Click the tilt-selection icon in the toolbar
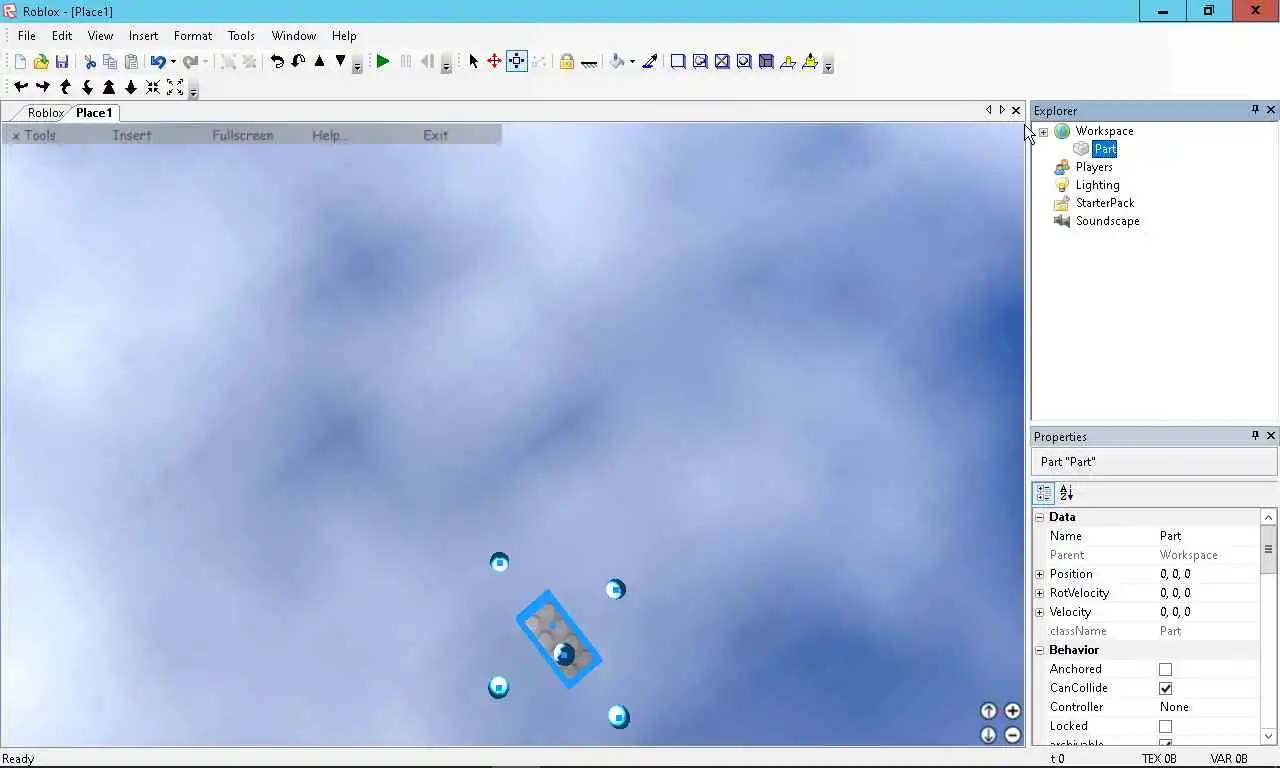 pos(298,61)
